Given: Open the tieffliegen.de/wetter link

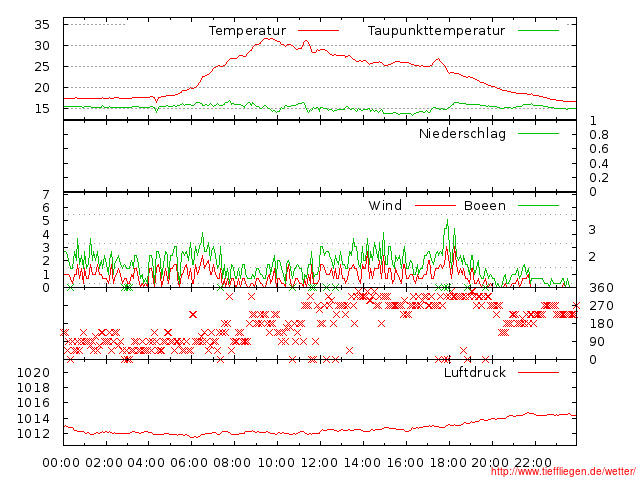Looking at the screenshot, I should pos(563,472).
